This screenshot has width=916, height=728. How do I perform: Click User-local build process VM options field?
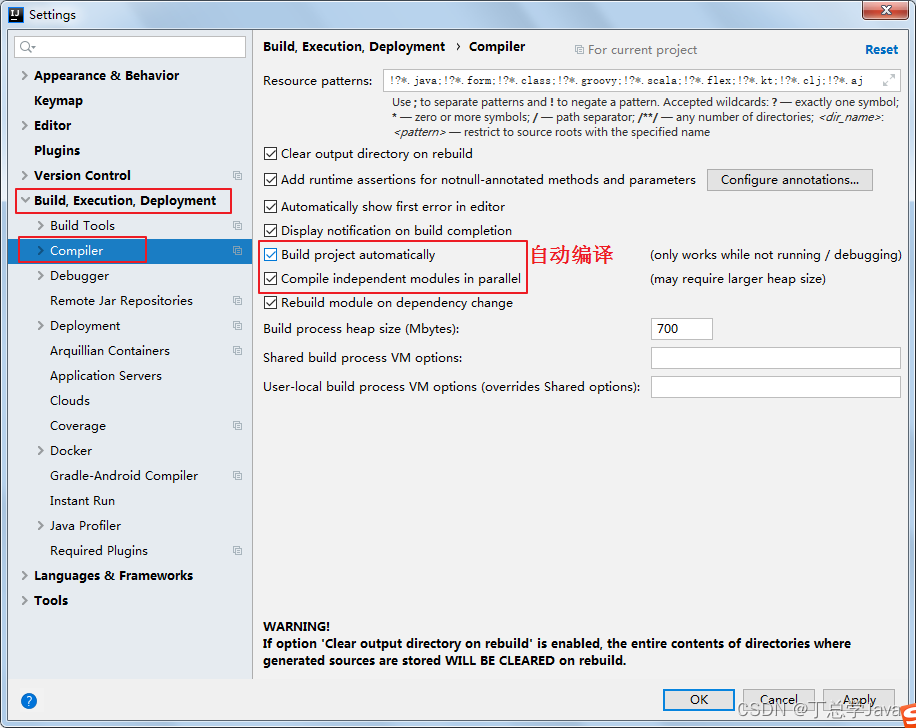[775, 387]
